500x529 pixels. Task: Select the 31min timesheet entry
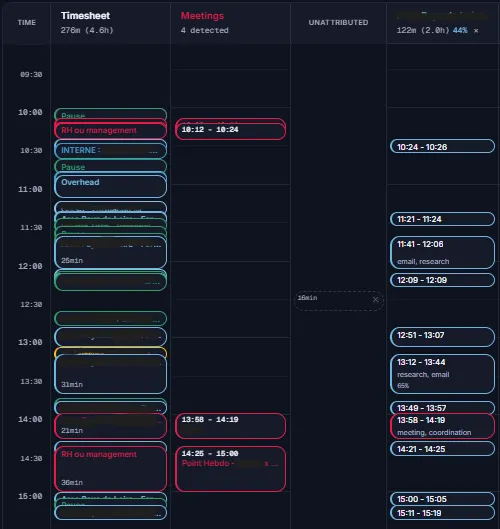point(110,374)
